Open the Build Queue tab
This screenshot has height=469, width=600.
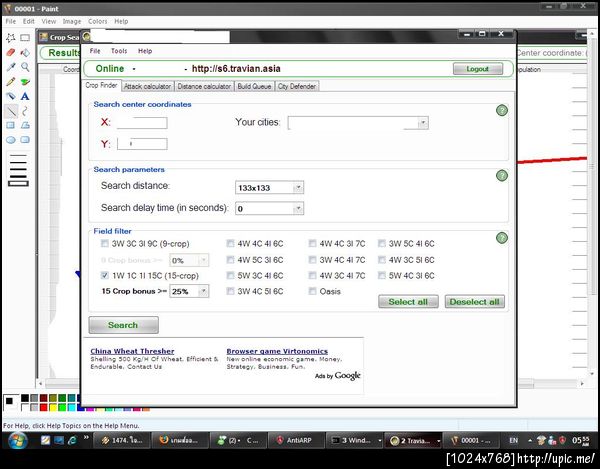tap(254, 86)
